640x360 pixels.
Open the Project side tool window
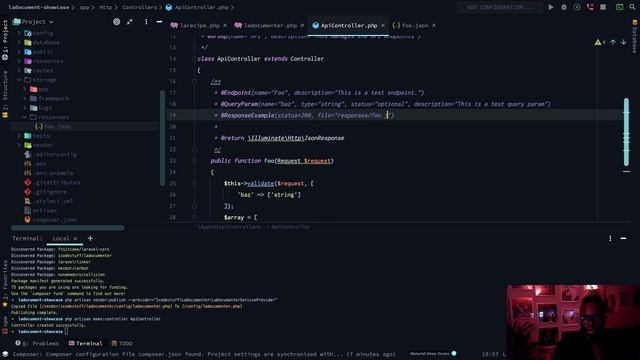[x=5, y=40]
